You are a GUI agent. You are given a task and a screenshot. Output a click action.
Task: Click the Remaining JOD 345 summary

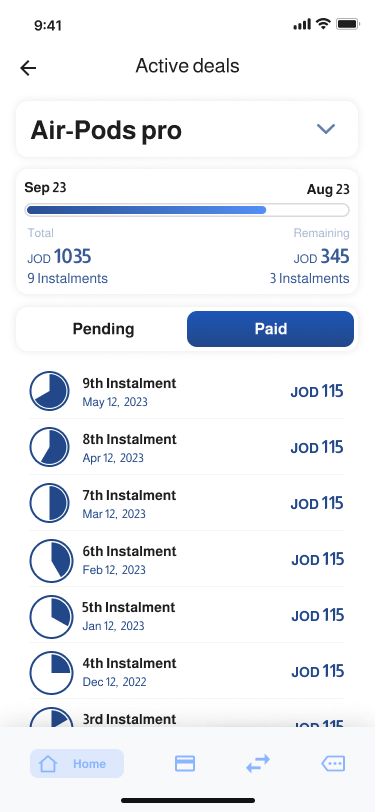coord(310,256)
